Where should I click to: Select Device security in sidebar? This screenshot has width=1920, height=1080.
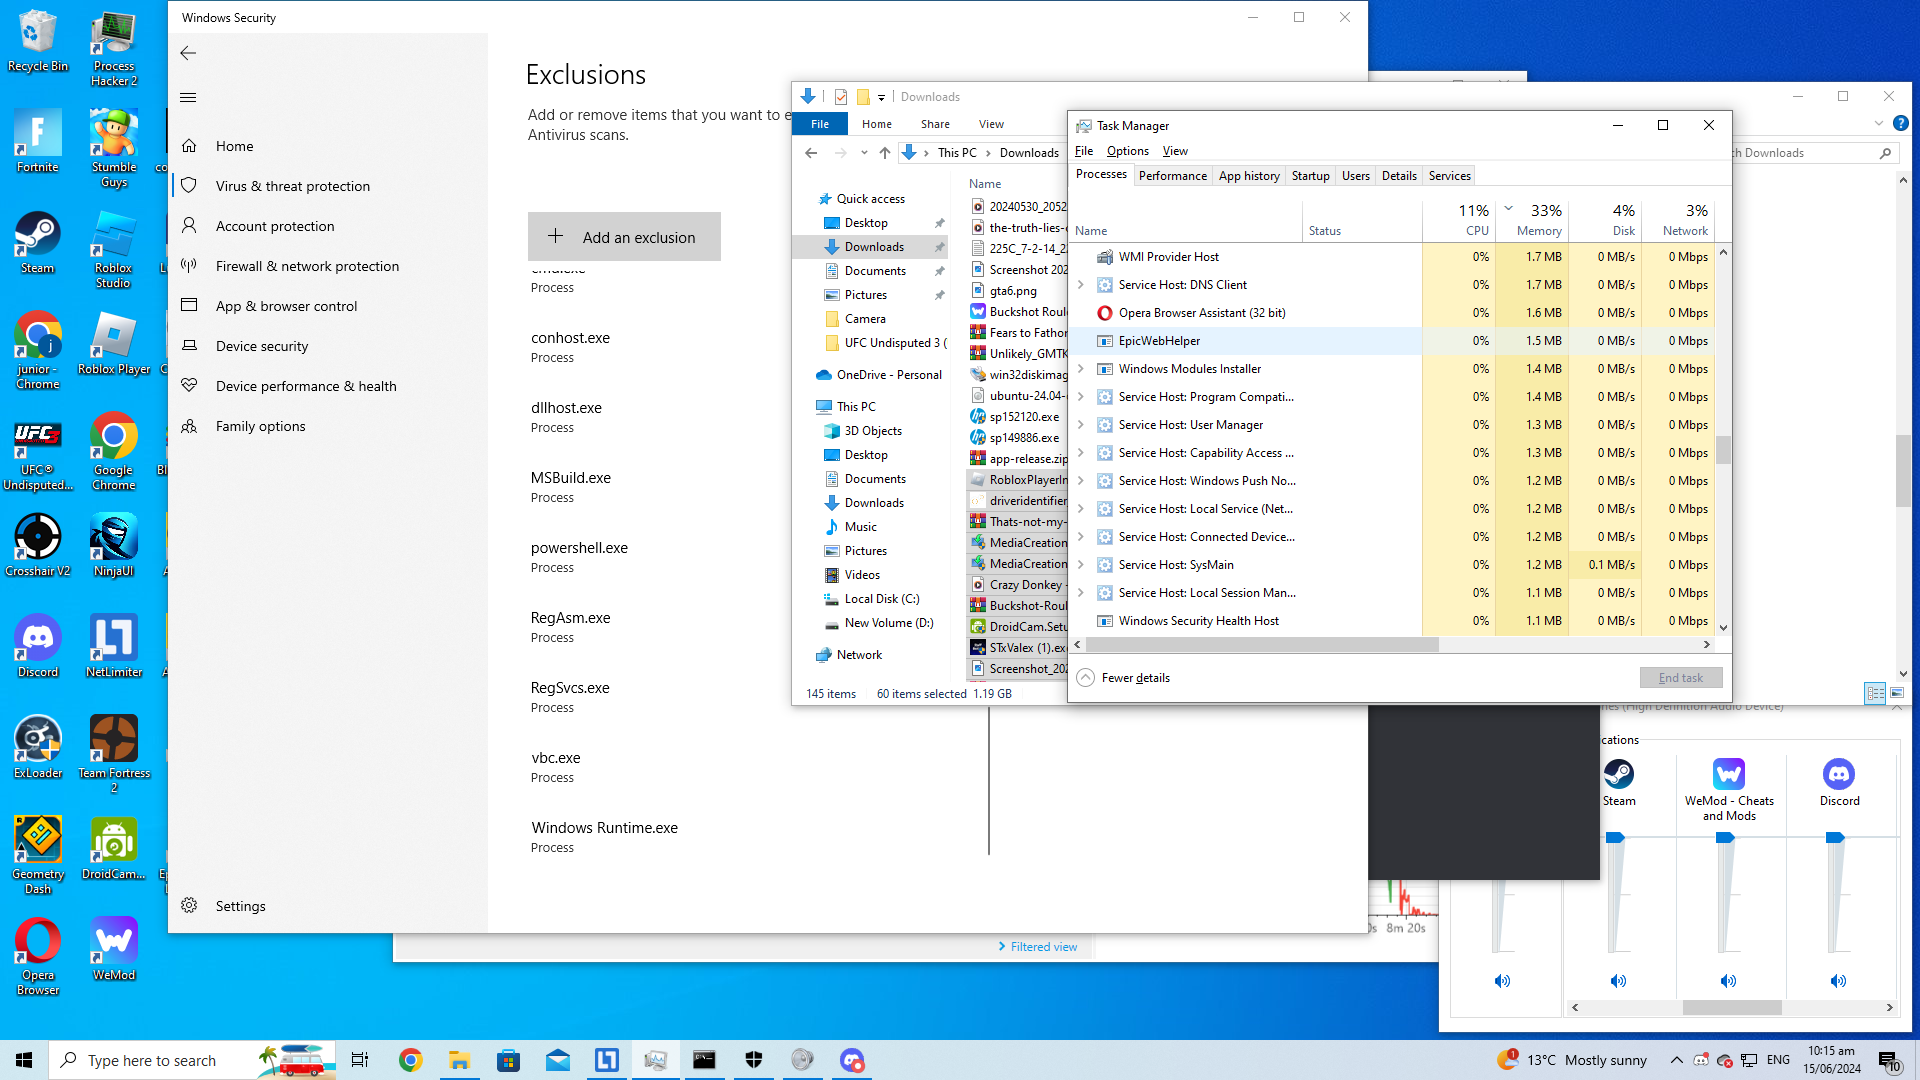pyautogui.click(x=261, y=346)
